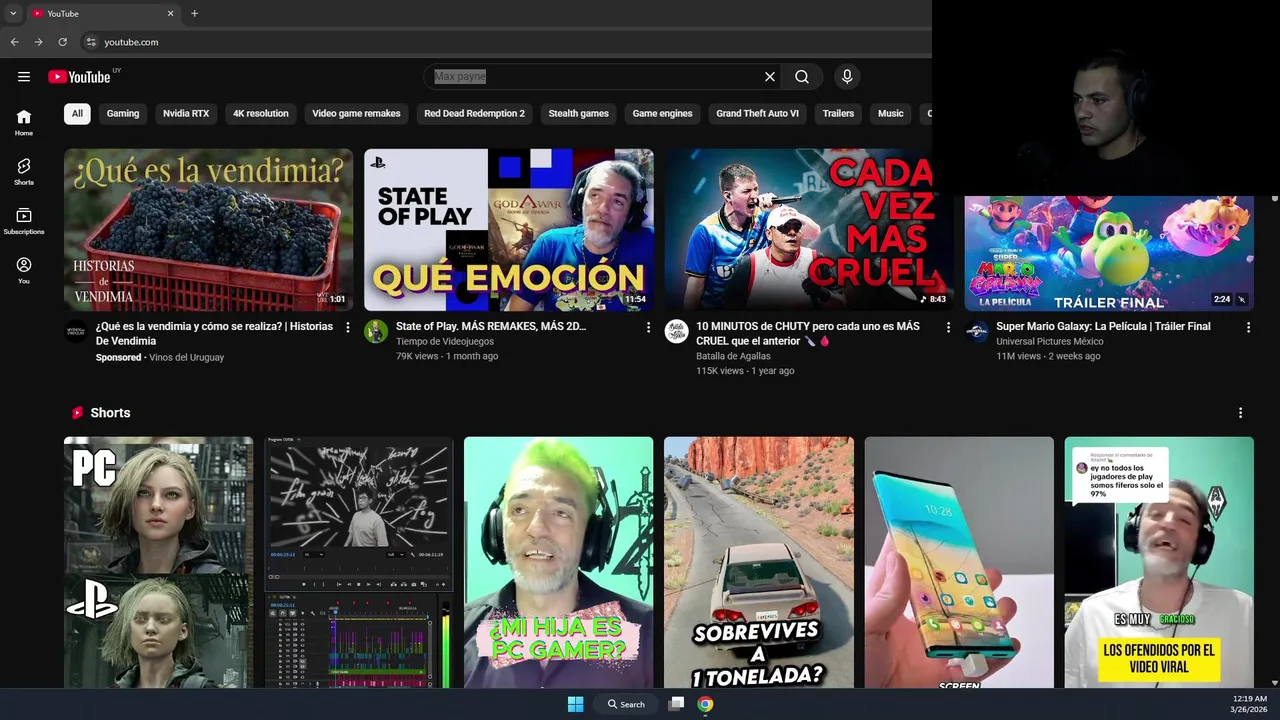Open the YouTube hamburger guide menu

[24, 77]
